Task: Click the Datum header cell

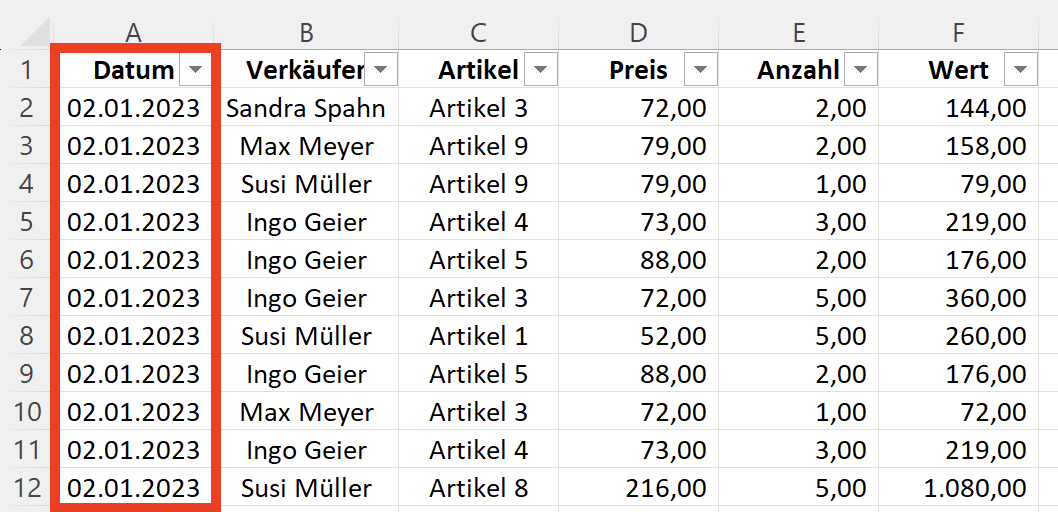Action: (133, 69)
